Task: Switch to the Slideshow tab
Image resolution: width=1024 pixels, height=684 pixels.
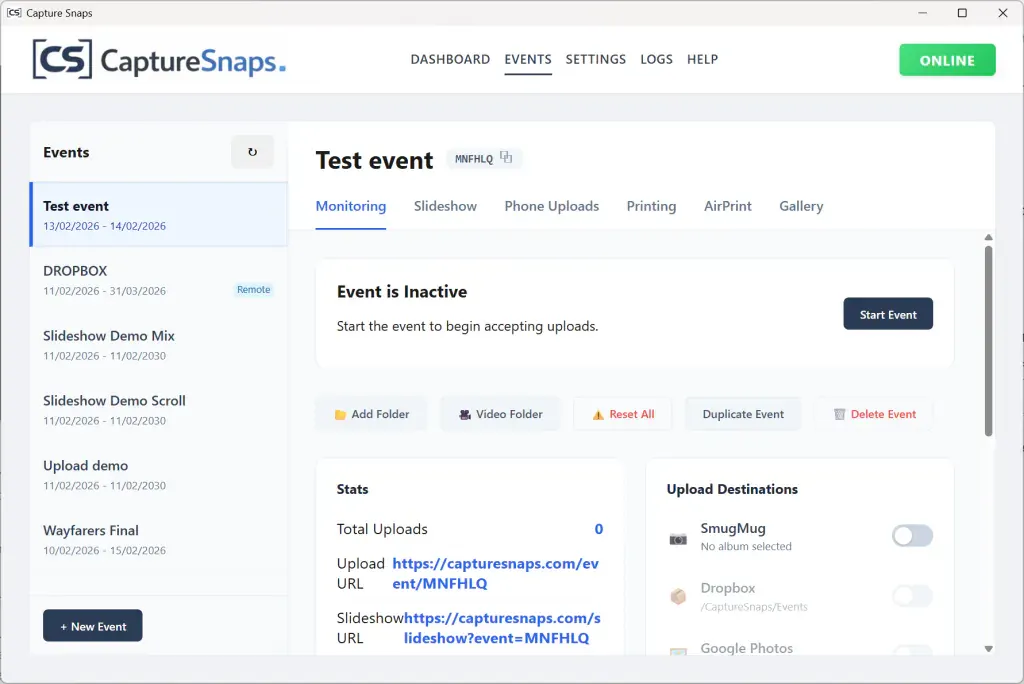Action: [445, 206]
